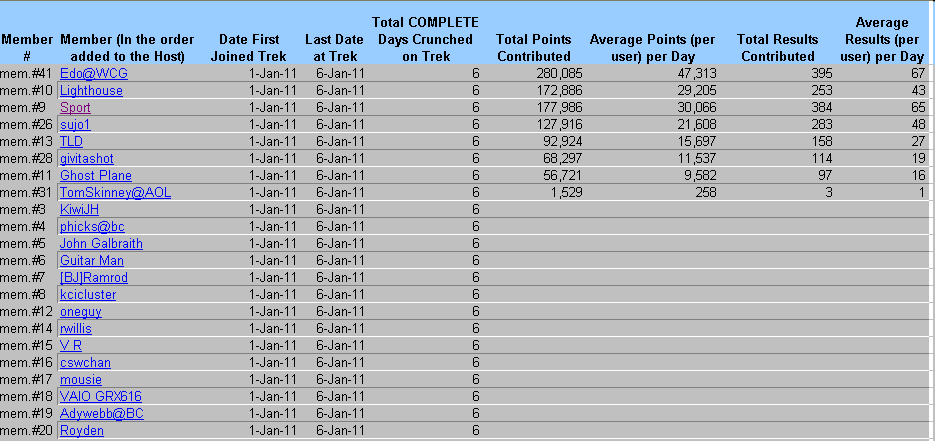Select the sujo1 member link
Image resolution: width=935 pixels, height=441 pixels.
(75, 125)
